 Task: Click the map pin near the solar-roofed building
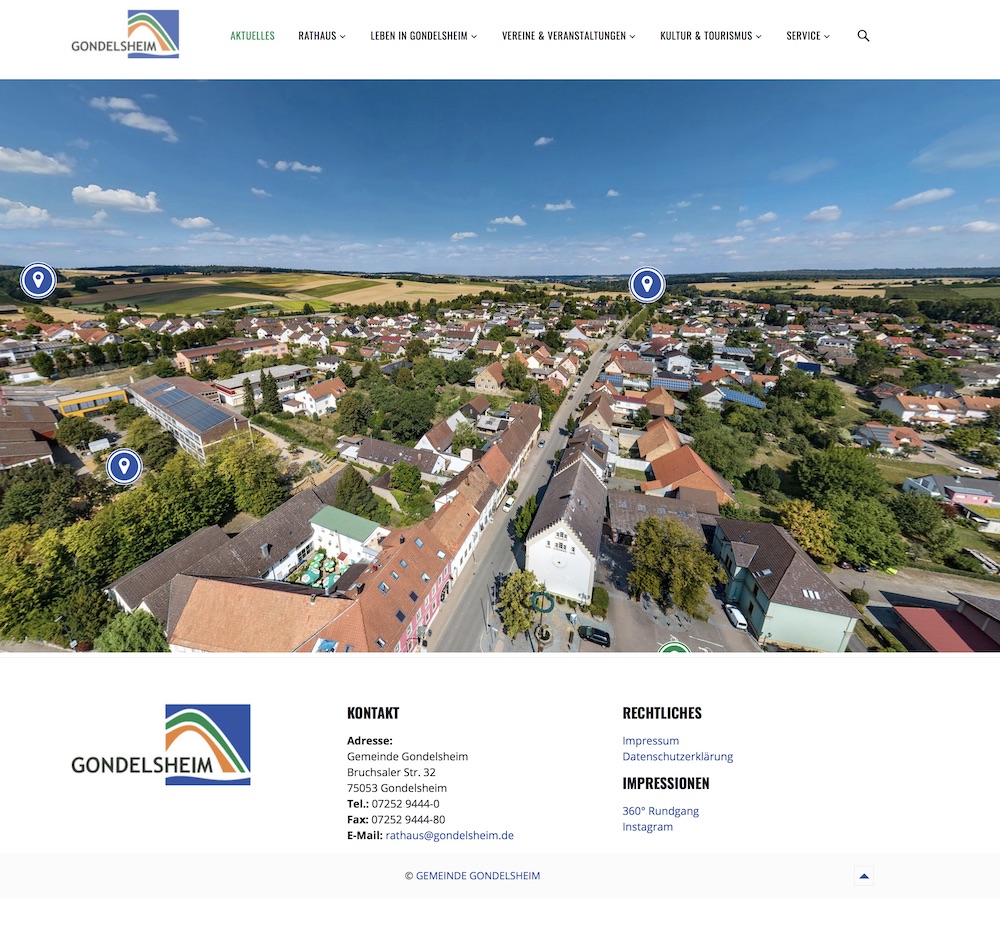(x=124, y=466)
